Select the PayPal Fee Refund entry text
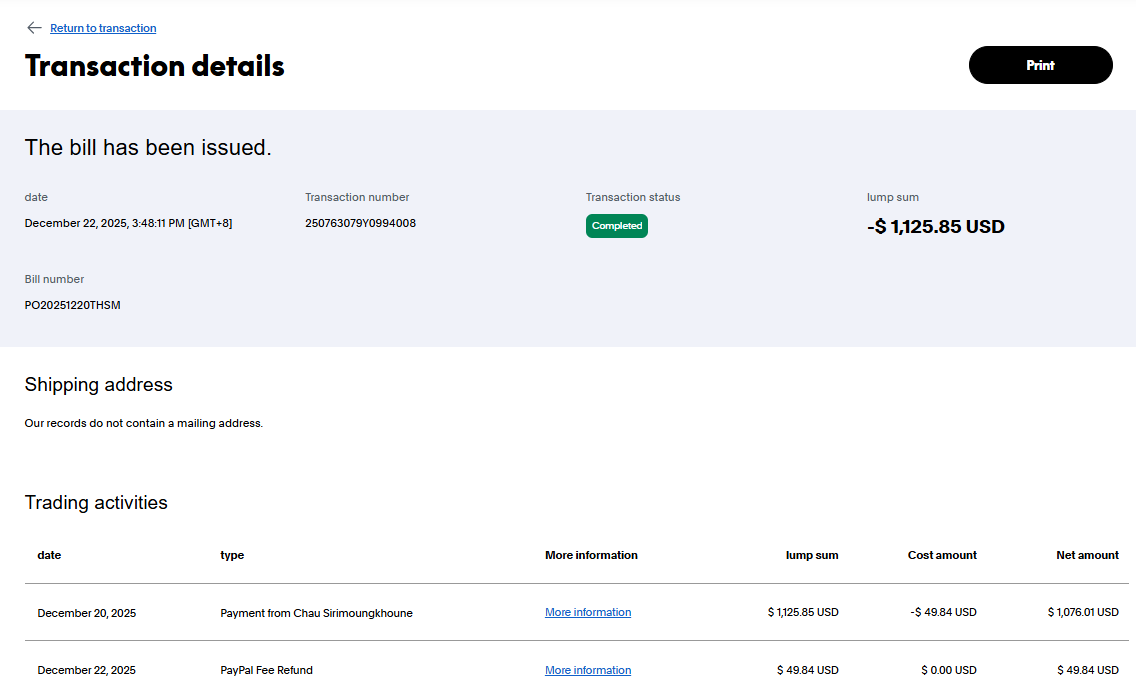Image resolution: width=1136 pixels, height=698 pixels. pos(263,670)
